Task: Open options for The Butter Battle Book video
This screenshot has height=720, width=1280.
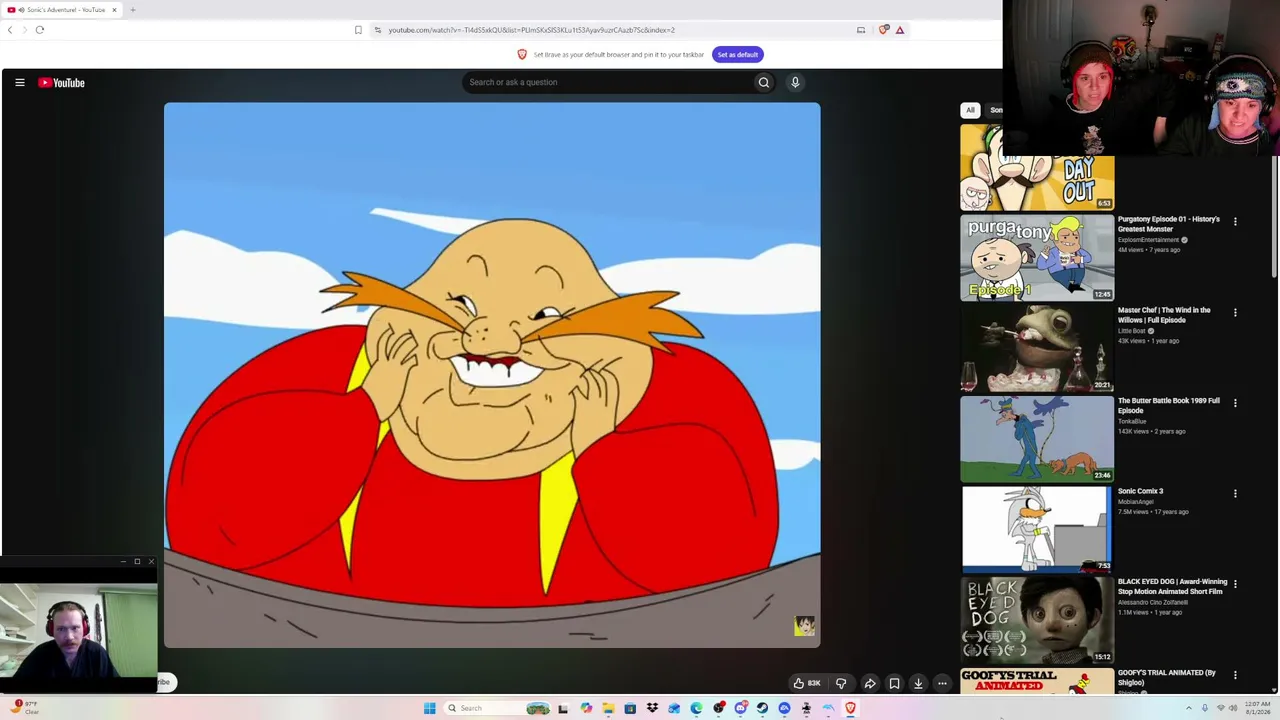Action: tap(1235, 403)
